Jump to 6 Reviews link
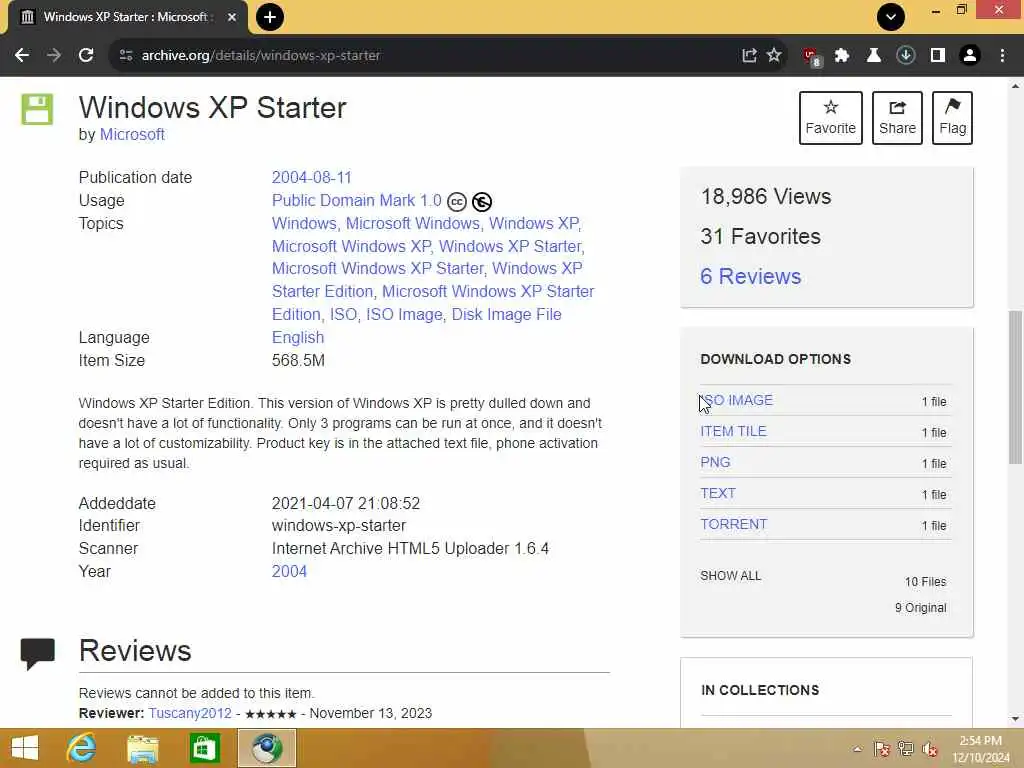Viewport: 1024px width, 768px height. point(750,276)
